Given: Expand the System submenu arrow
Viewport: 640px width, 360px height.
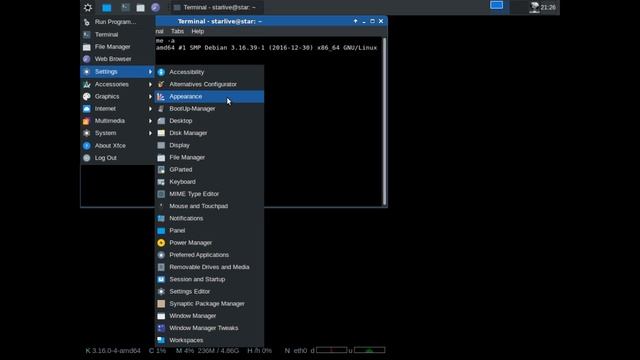Looking at the screenshot, I should coord(150,133).
